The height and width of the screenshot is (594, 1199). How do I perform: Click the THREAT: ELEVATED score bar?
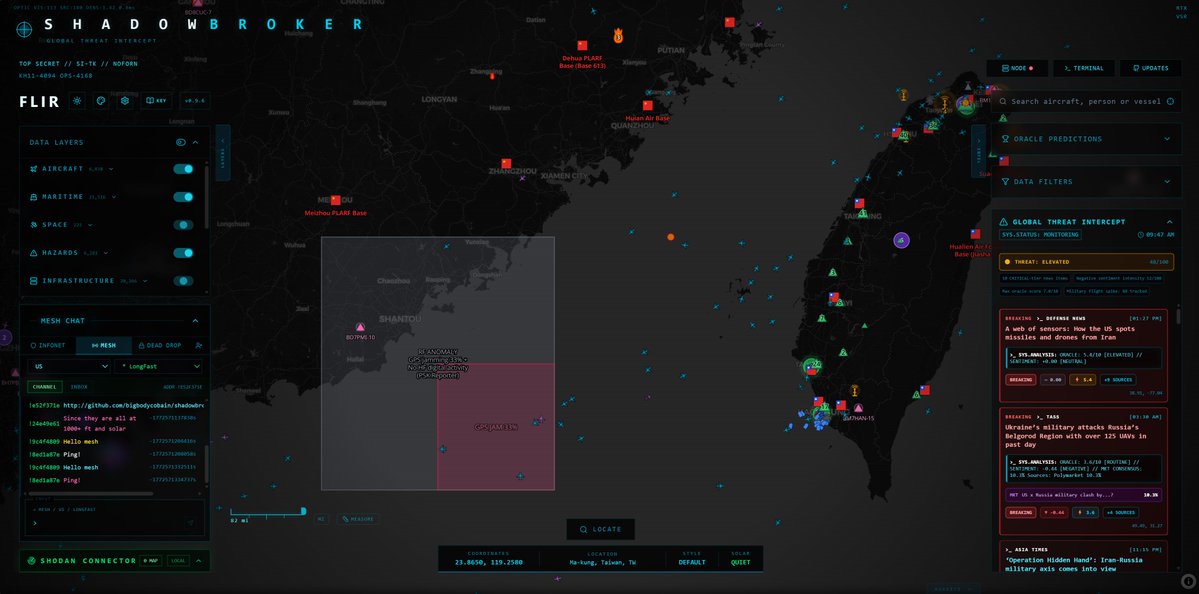pyautogui.click(x=1086, y=261)
